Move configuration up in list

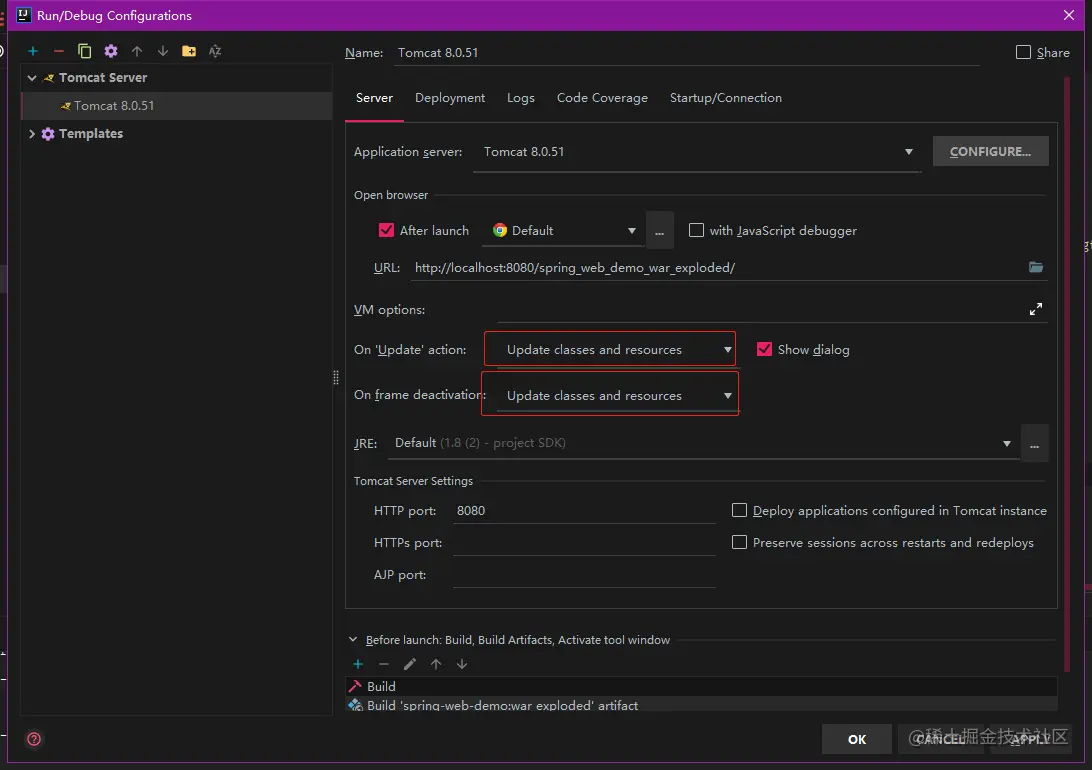click(x=136, y=51)
